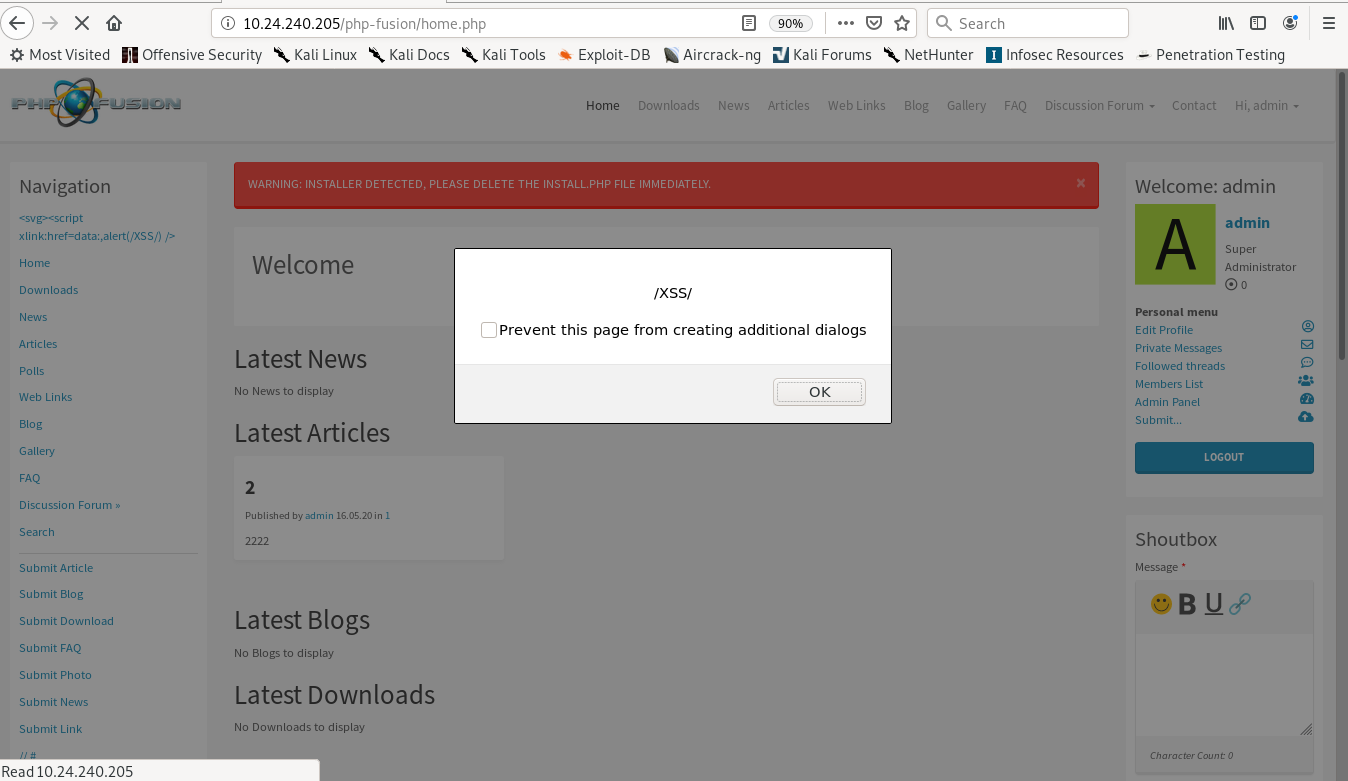Toggle underline in Shoutbox toolbar
This screenshot has width=1348, height=781.
coord(1213,604)
